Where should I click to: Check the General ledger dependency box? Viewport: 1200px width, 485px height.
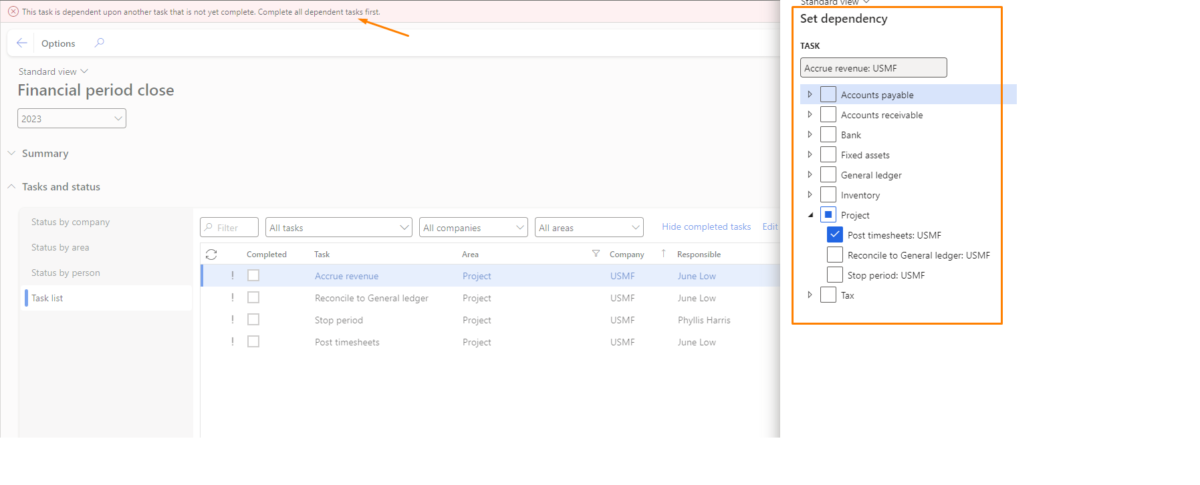pyautogui.click(x=828, y=175)
